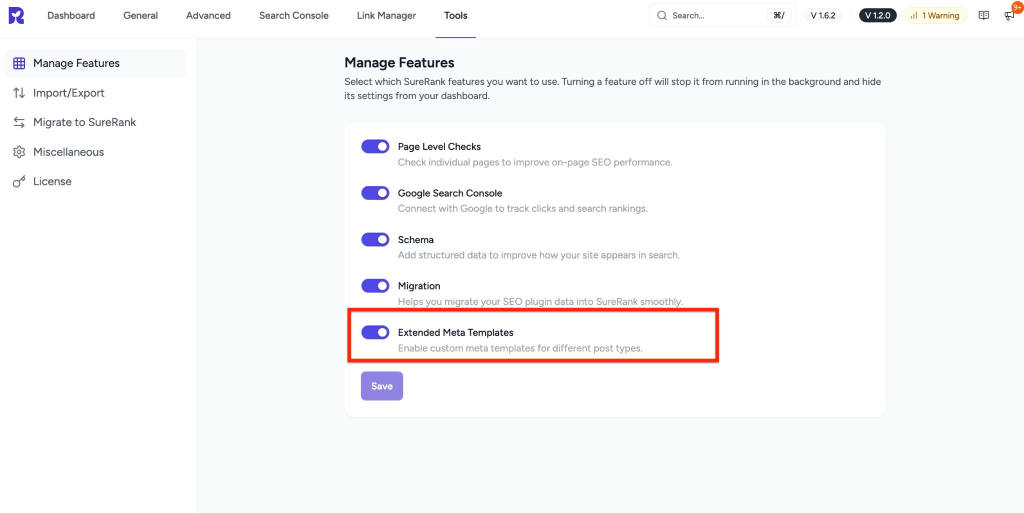Image resolution: width=1024 pixels, height=513 pixels.
Task: Select the Tools tab
Action: (456, 16)
